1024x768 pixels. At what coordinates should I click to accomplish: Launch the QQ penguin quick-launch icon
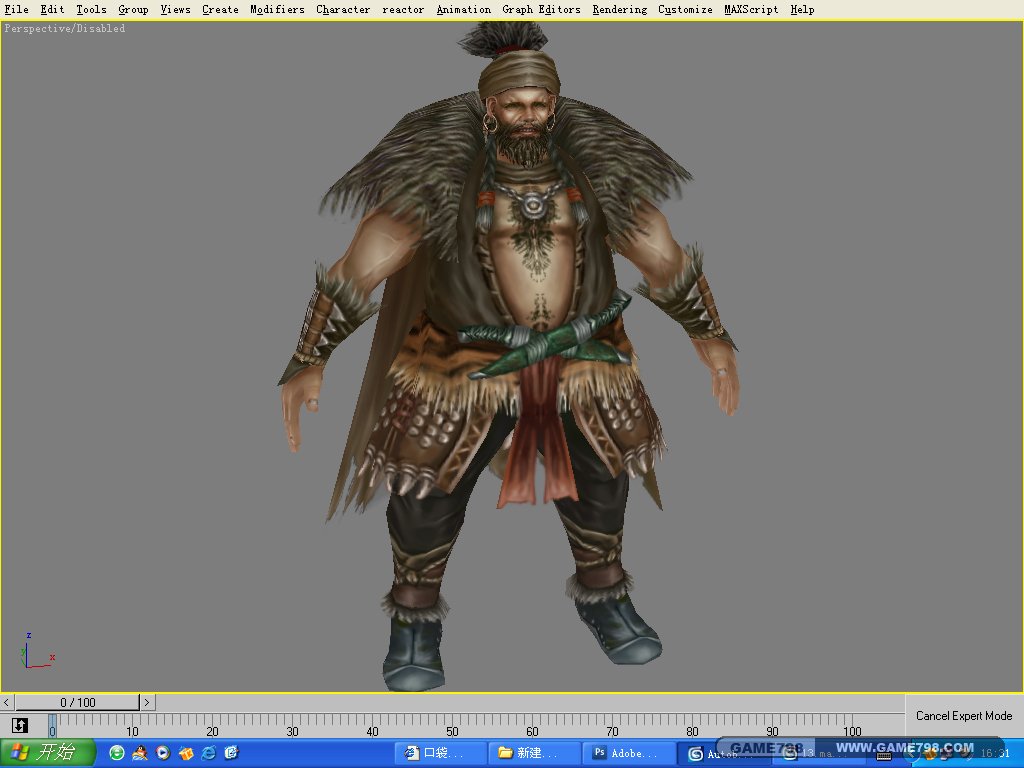pyautogui.click(x=140, y=753)
